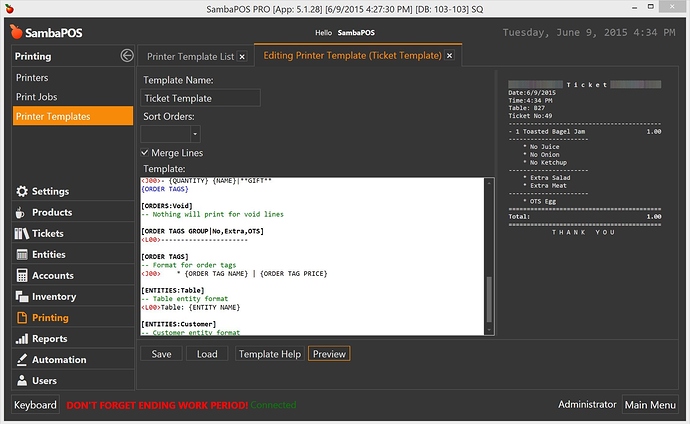Return to Main Menu
Image resolution: width=690 pixels, height=424 pixels.
(x=650, y=405)
